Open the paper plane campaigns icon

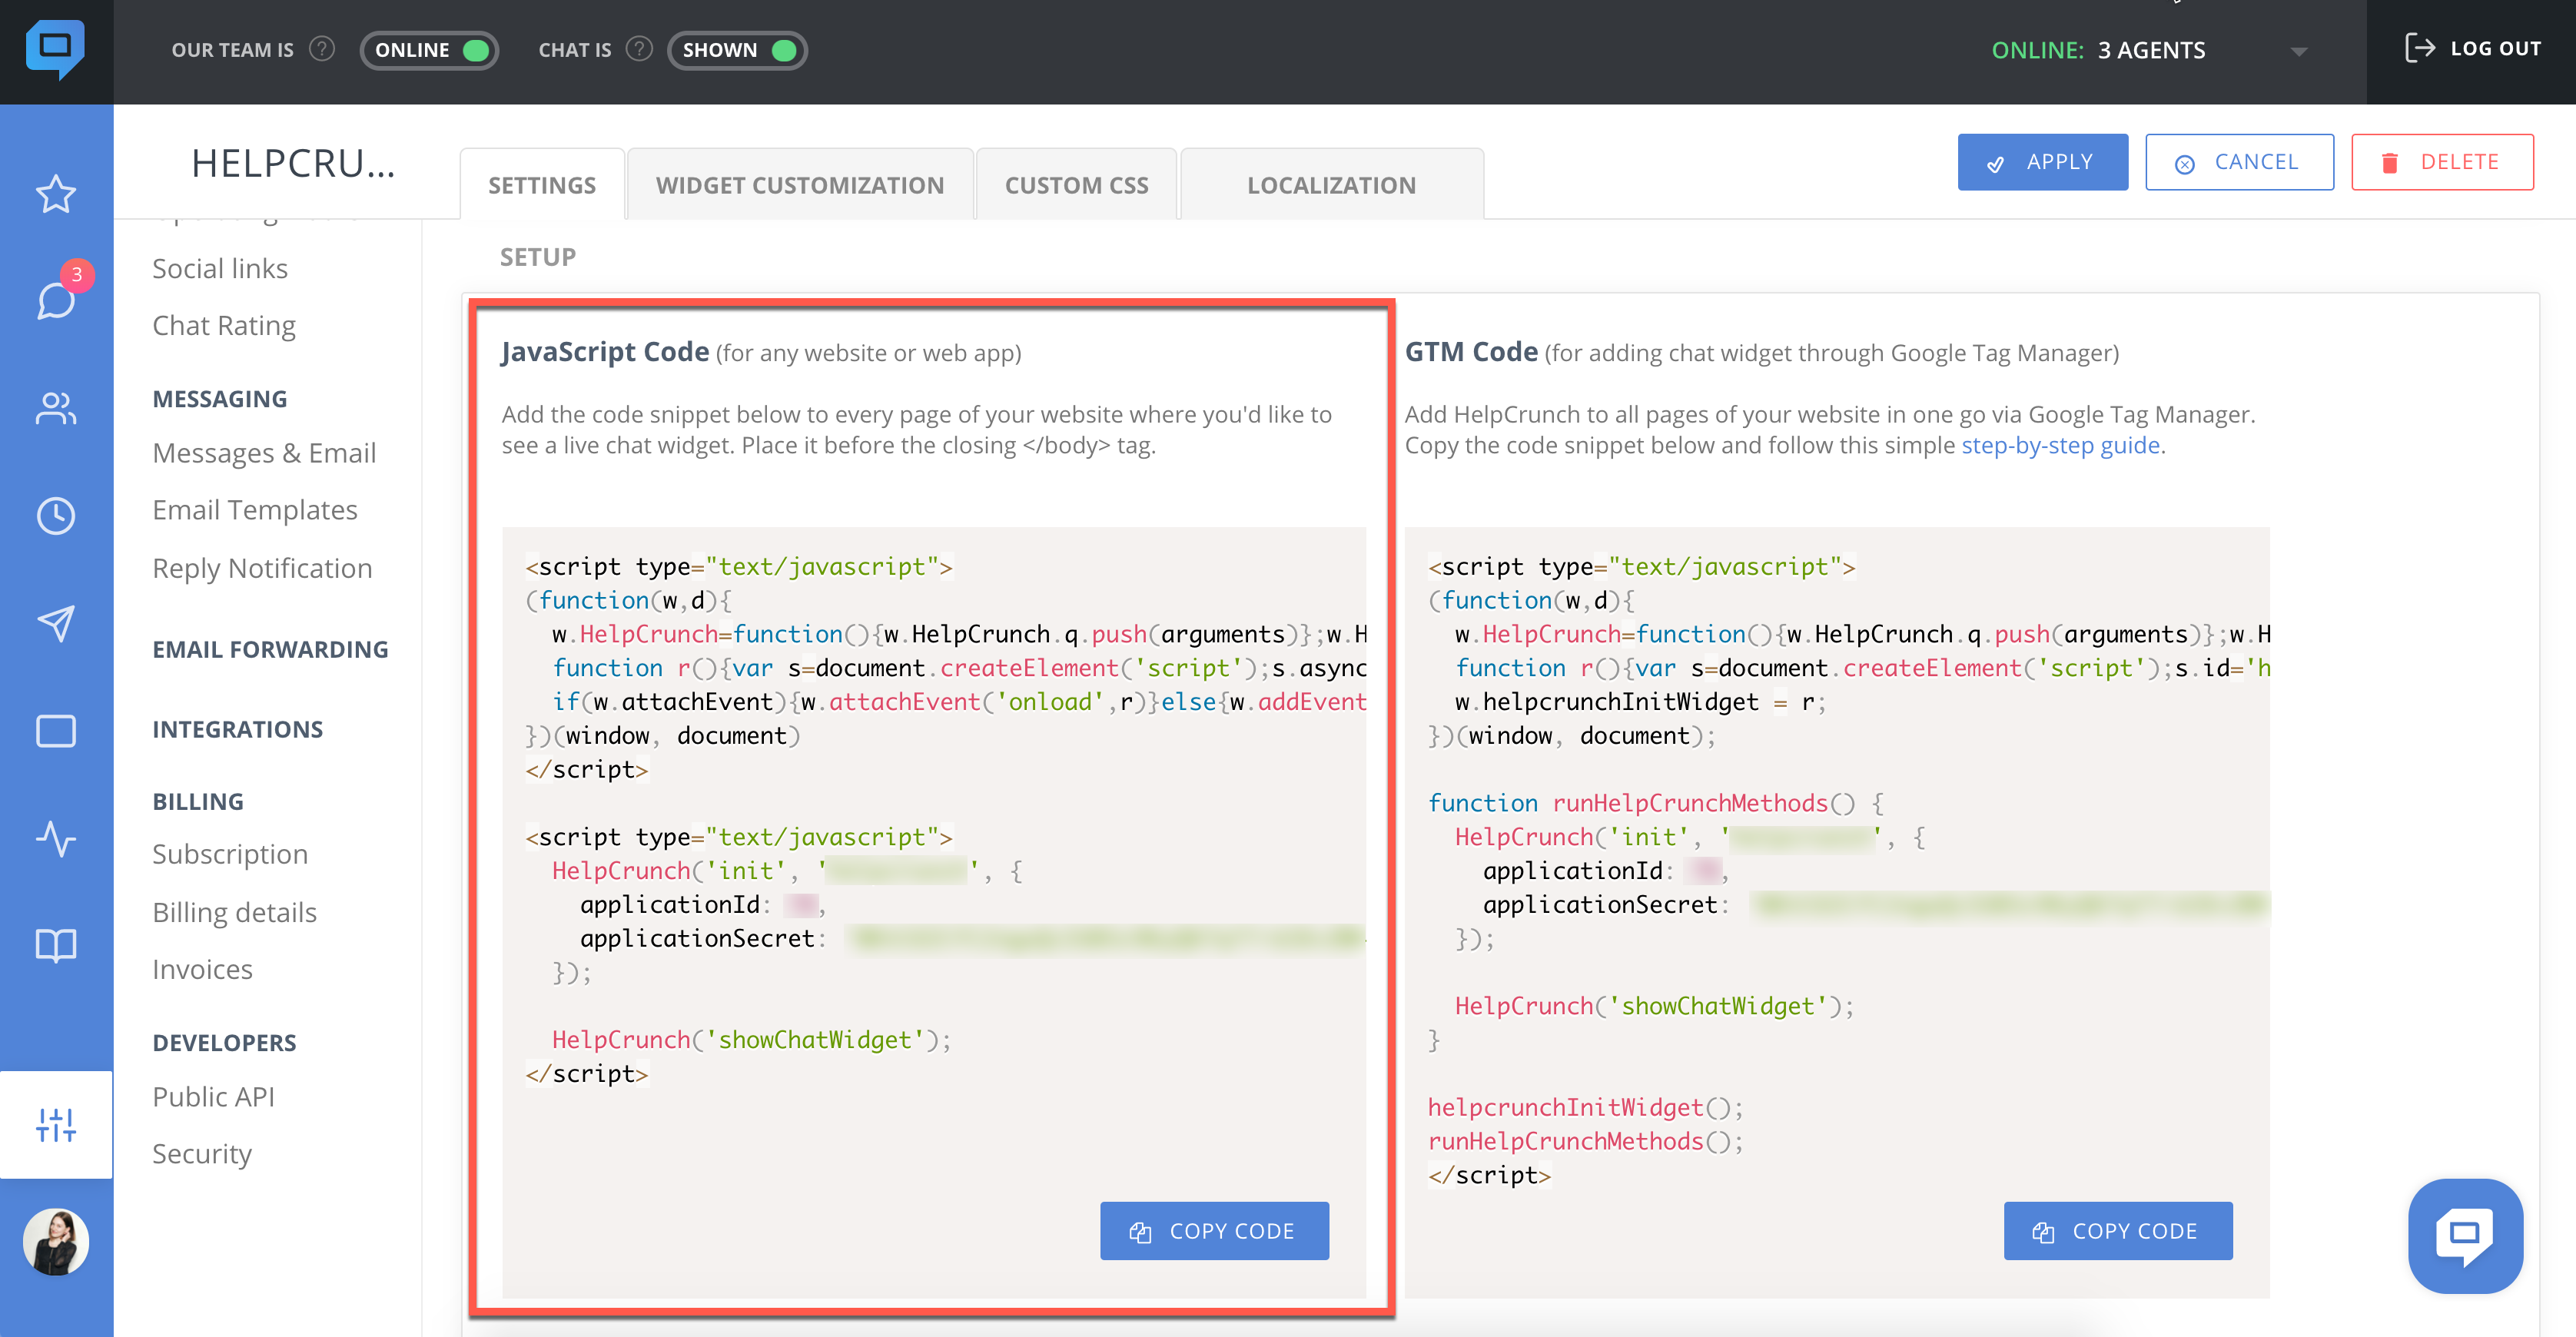click(56, 623)
